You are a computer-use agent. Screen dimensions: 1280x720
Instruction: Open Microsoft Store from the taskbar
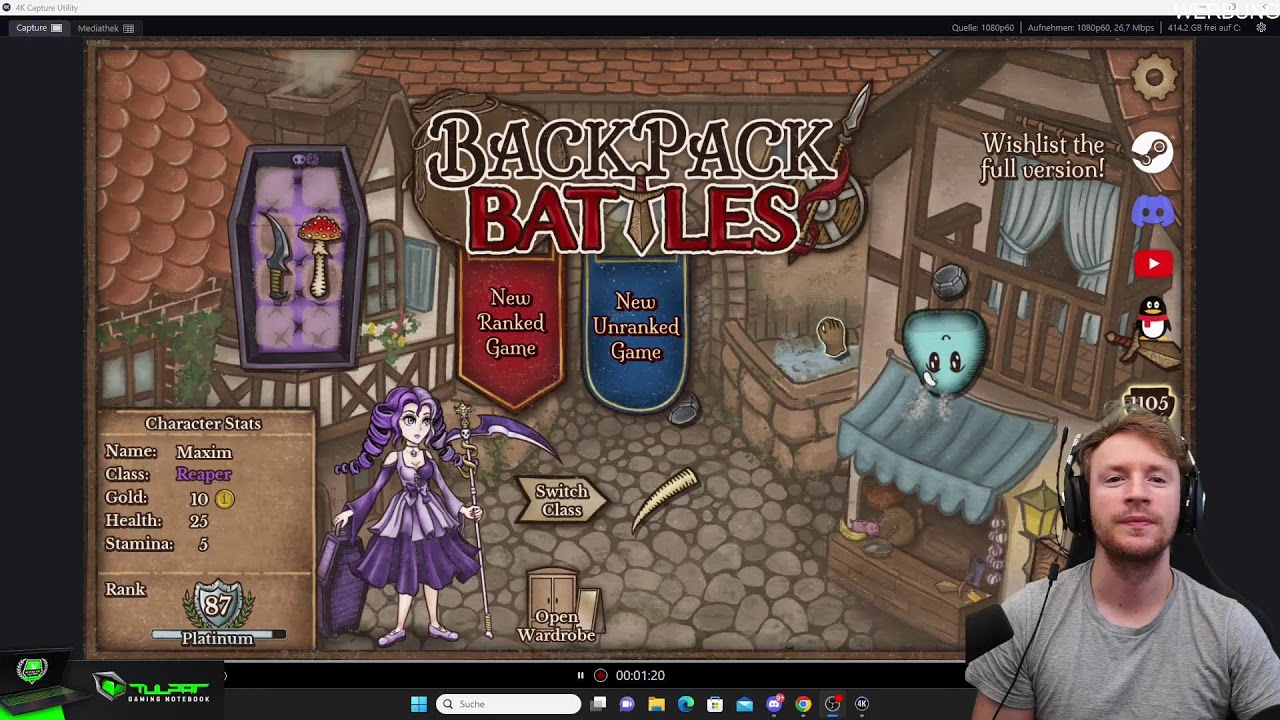click(x=715, y=704)
